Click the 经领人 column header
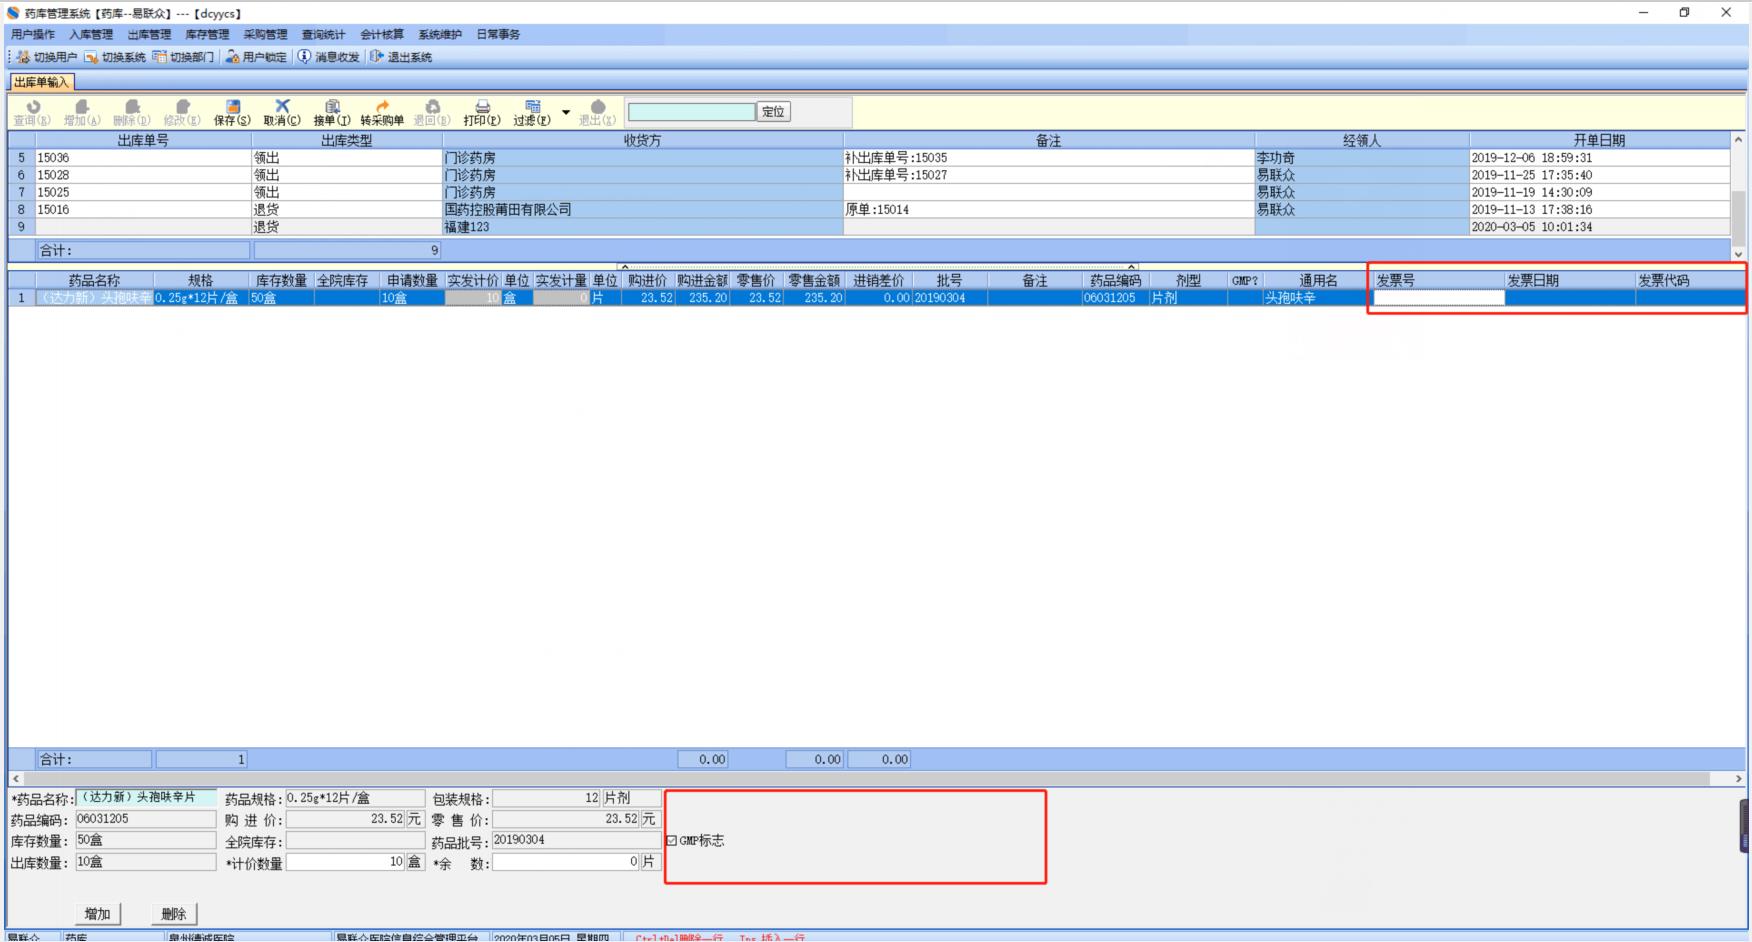This screenshot has height=942, width=1752. (x=1362, y=141)
